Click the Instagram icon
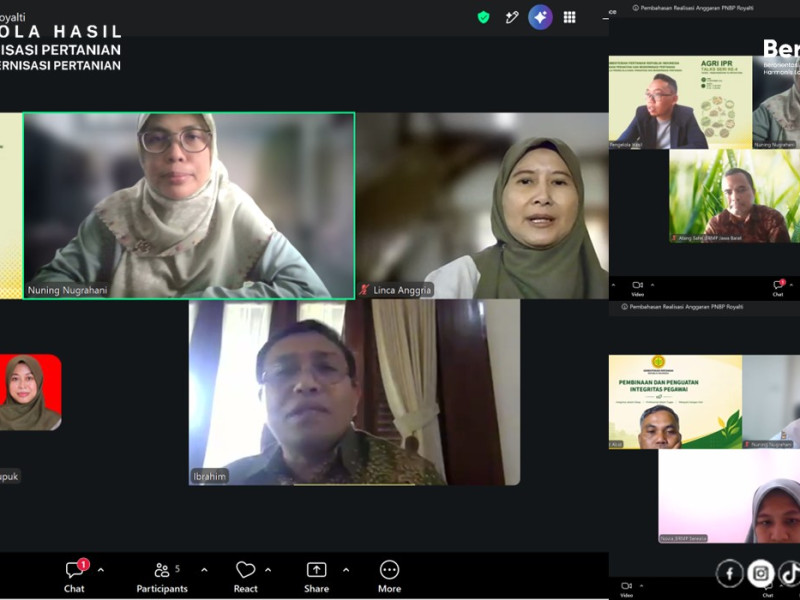Image resolution: width=800 pixels, height=600 pixels. click(x=761, y=573)
